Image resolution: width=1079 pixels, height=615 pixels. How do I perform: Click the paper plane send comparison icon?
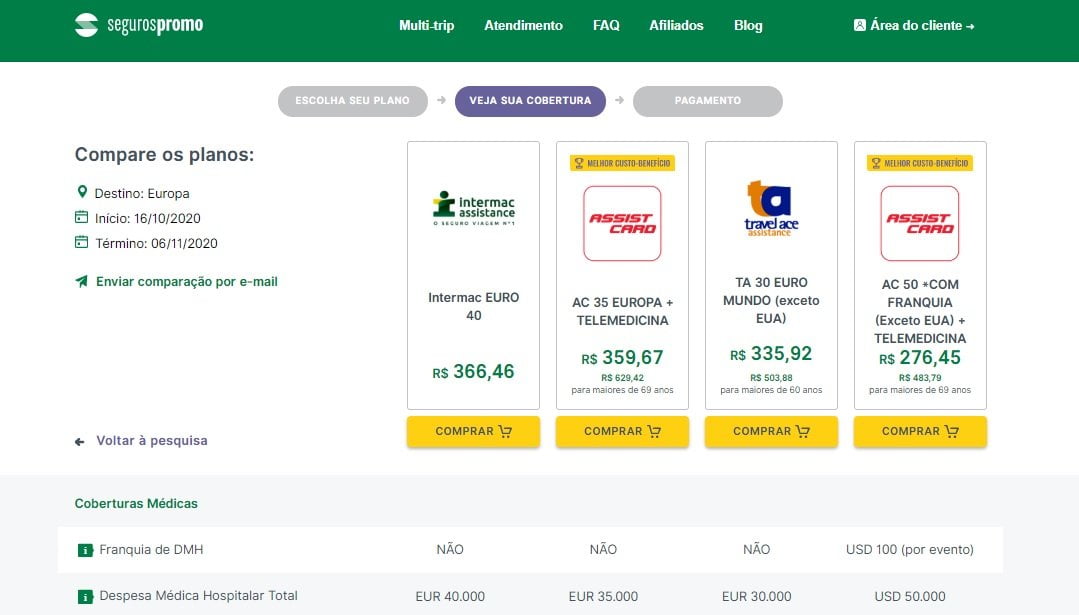(82, 282)
